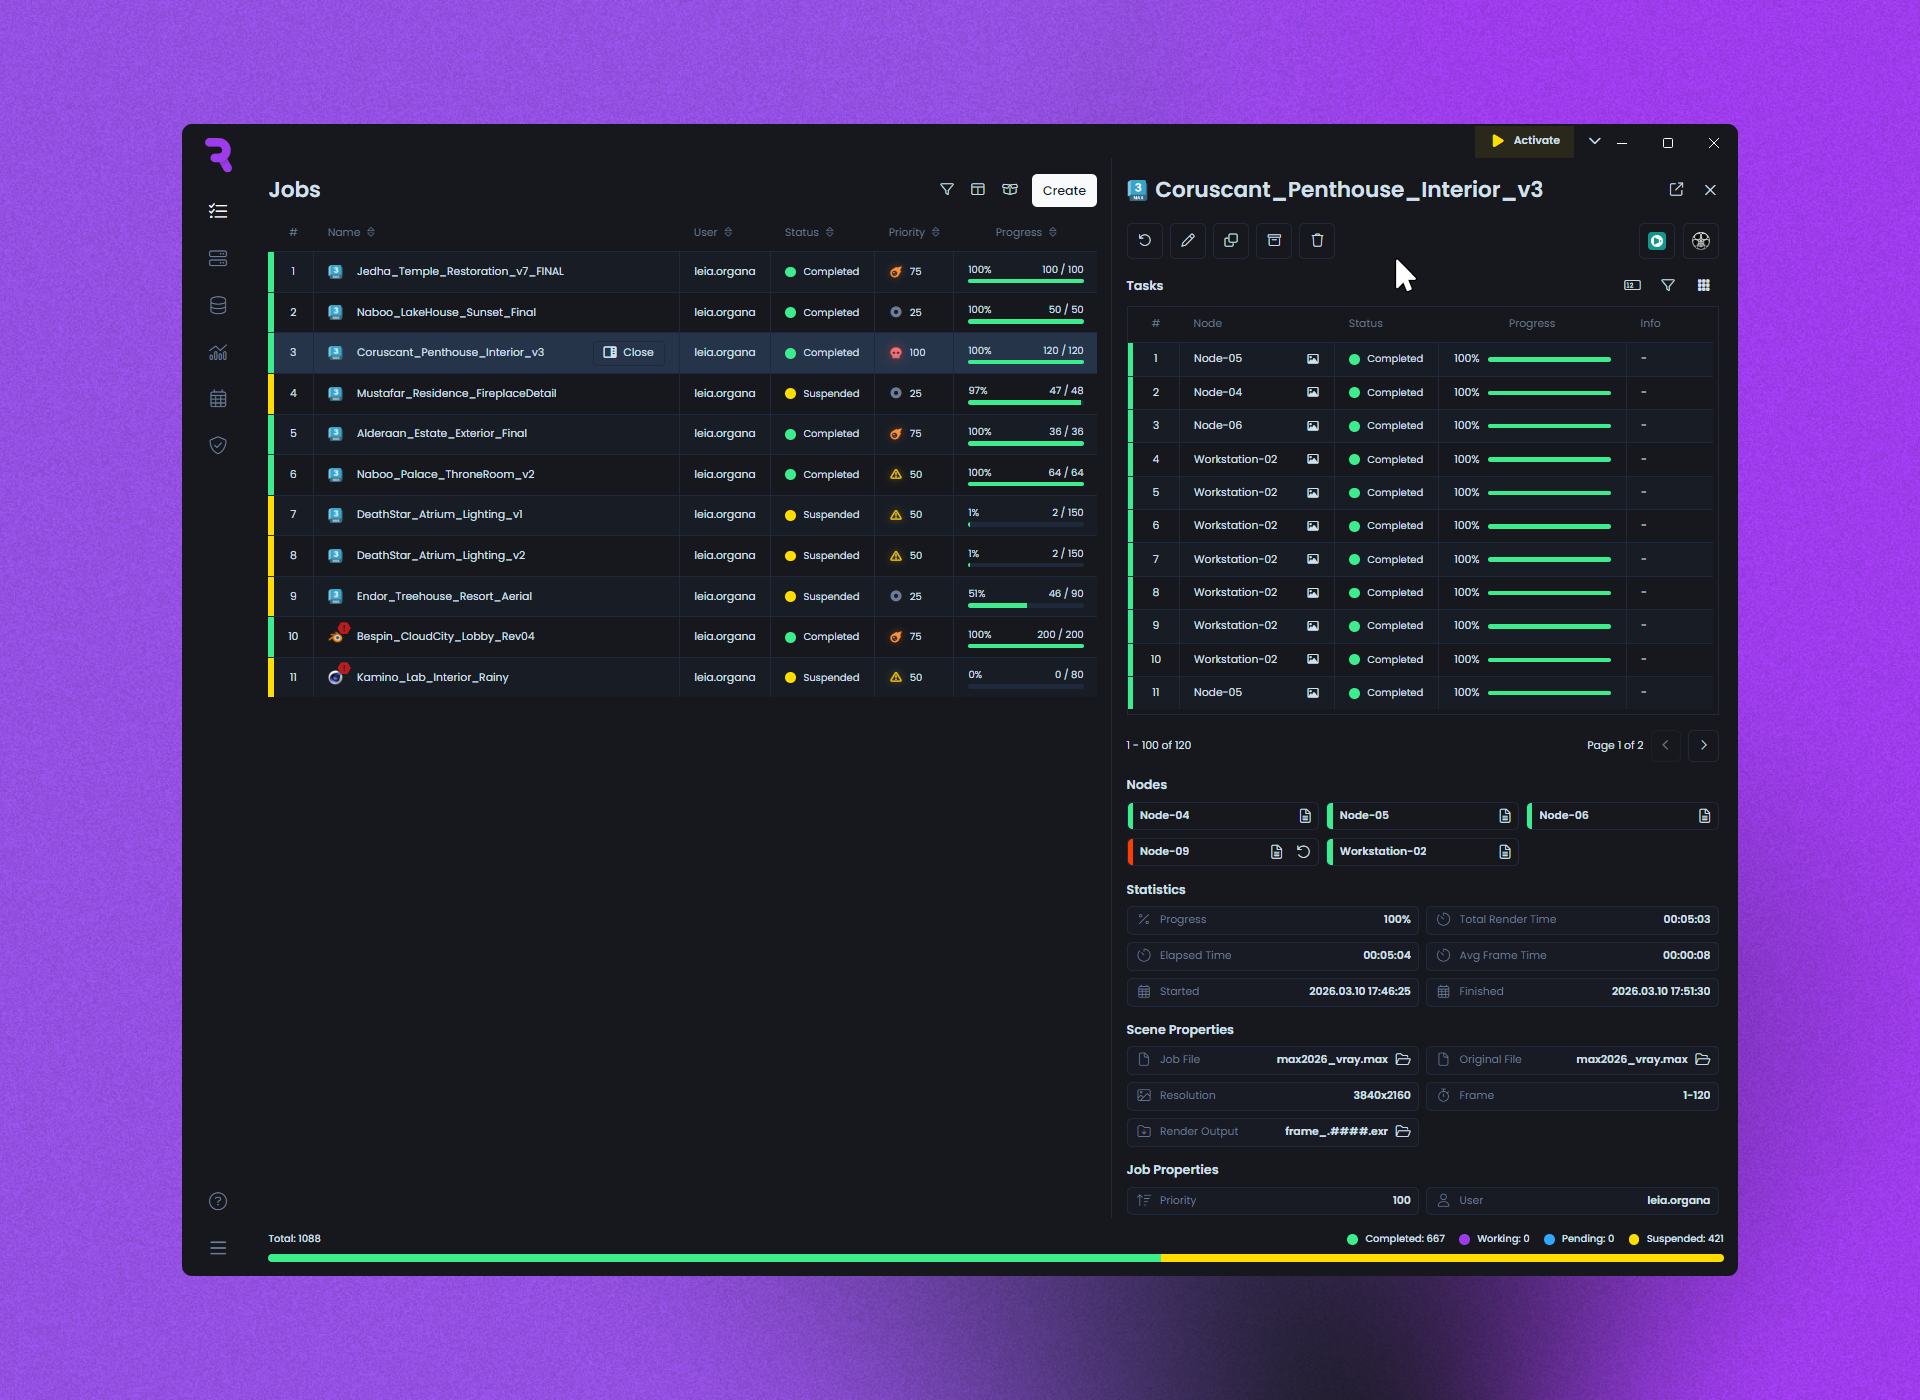
Task: Filter the Jobs list
Action: point(947,189)
